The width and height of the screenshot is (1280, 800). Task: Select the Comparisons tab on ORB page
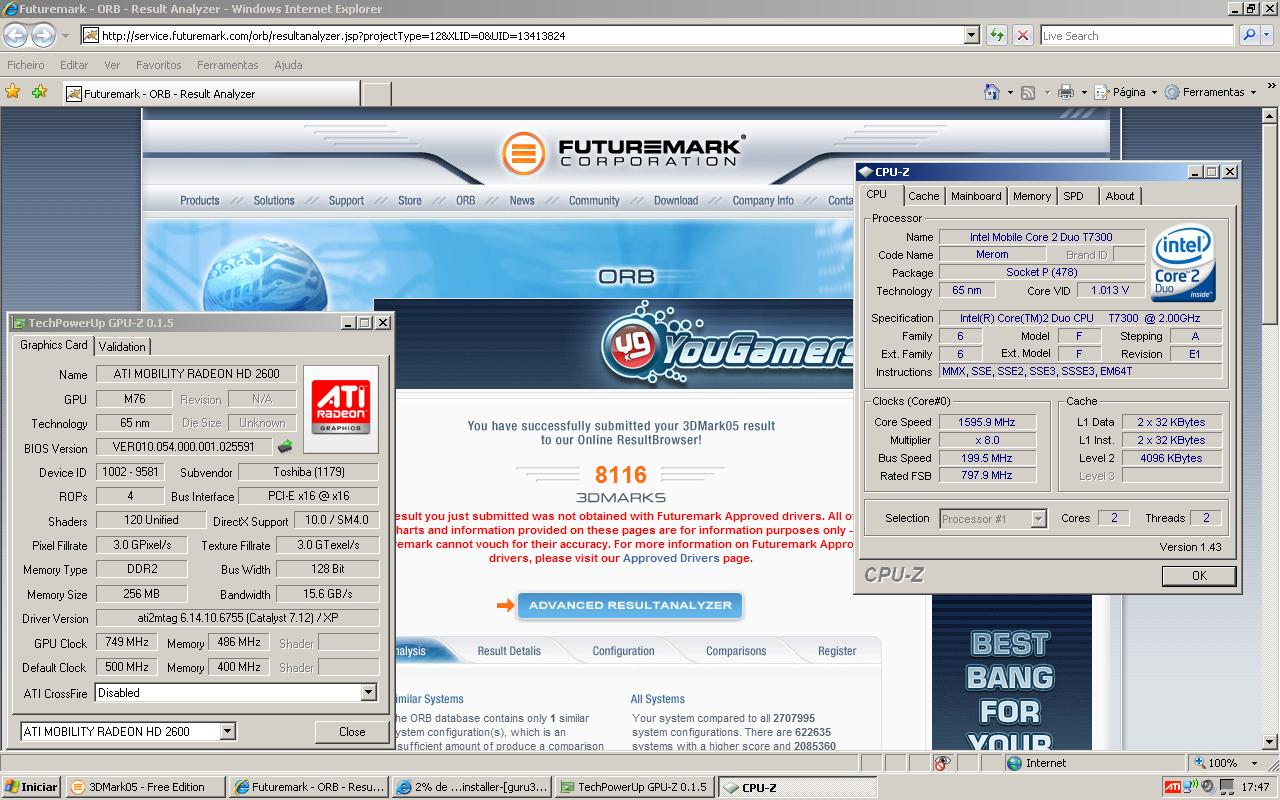click(x=736, y=651)
